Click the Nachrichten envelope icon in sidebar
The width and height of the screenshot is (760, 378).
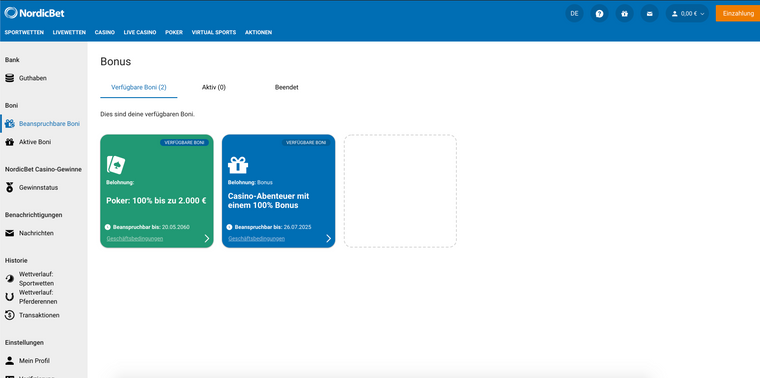click(10, 233)
